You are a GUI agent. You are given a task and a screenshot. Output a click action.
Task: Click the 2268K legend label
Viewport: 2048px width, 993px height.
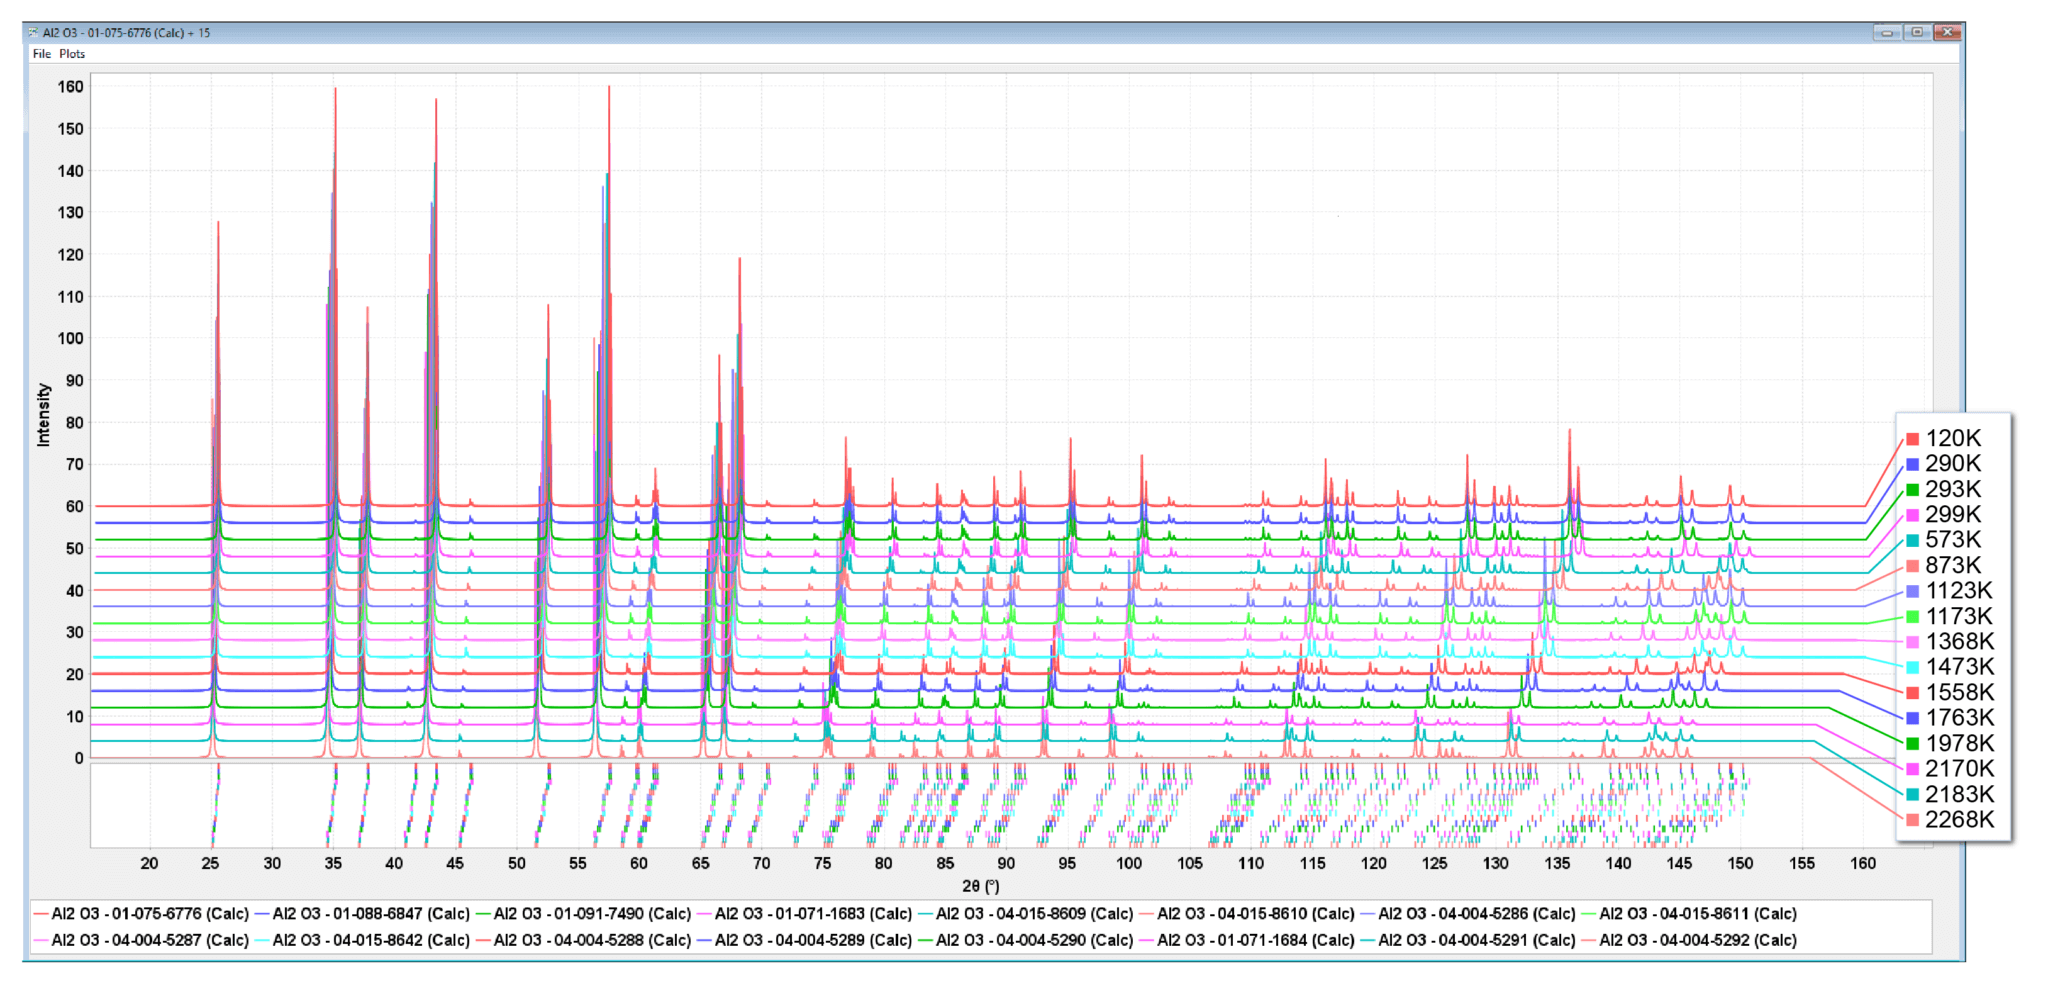tap(1959, 820)
